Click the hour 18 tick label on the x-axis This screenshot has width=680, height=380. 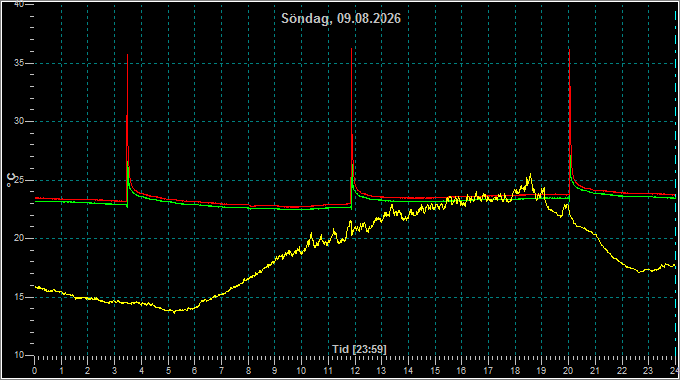pyautogui.click(x=515, y=371)
